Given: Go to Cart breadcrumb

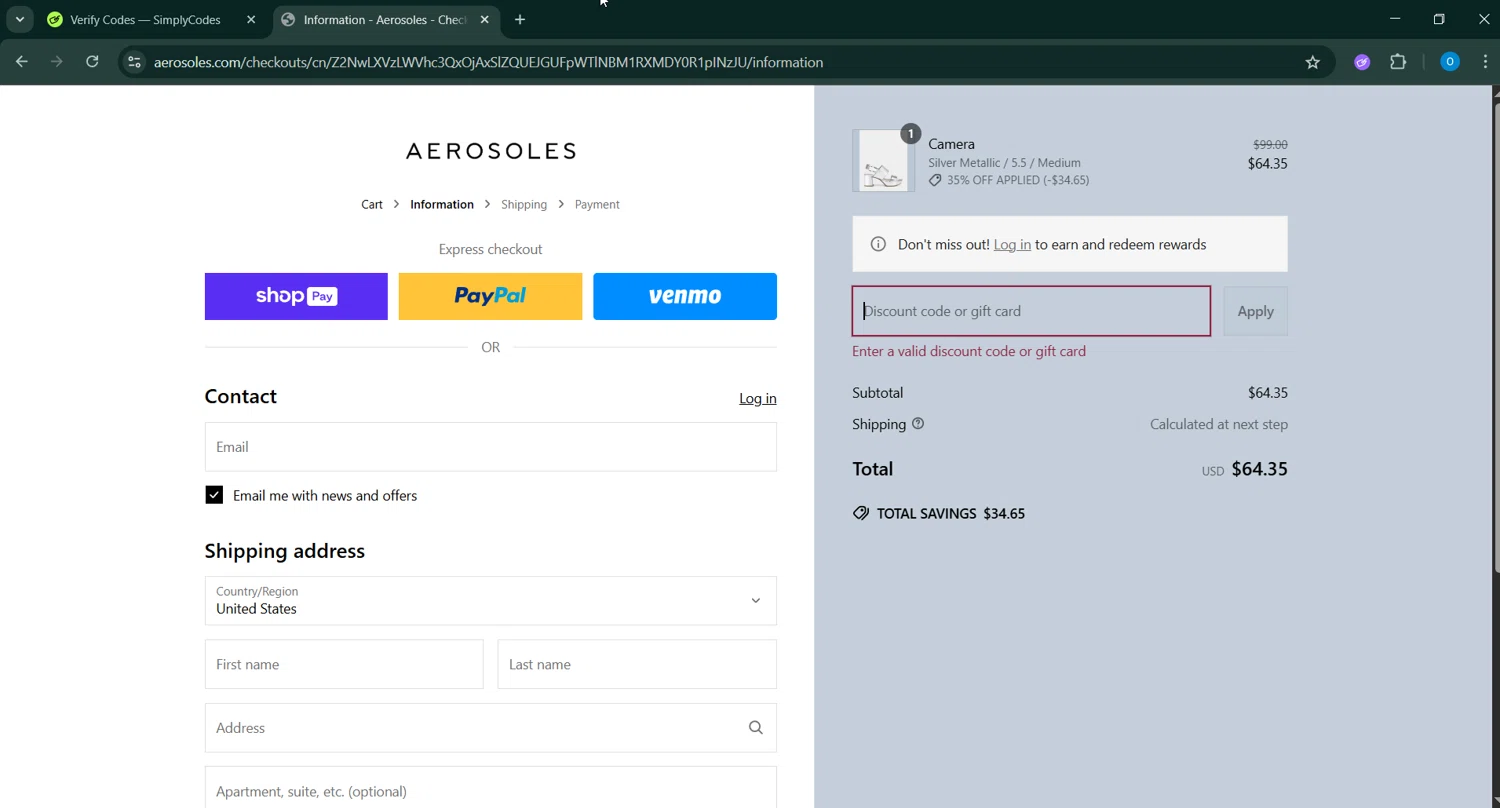Looking at the screenshot, I should [x=372, y=204].
